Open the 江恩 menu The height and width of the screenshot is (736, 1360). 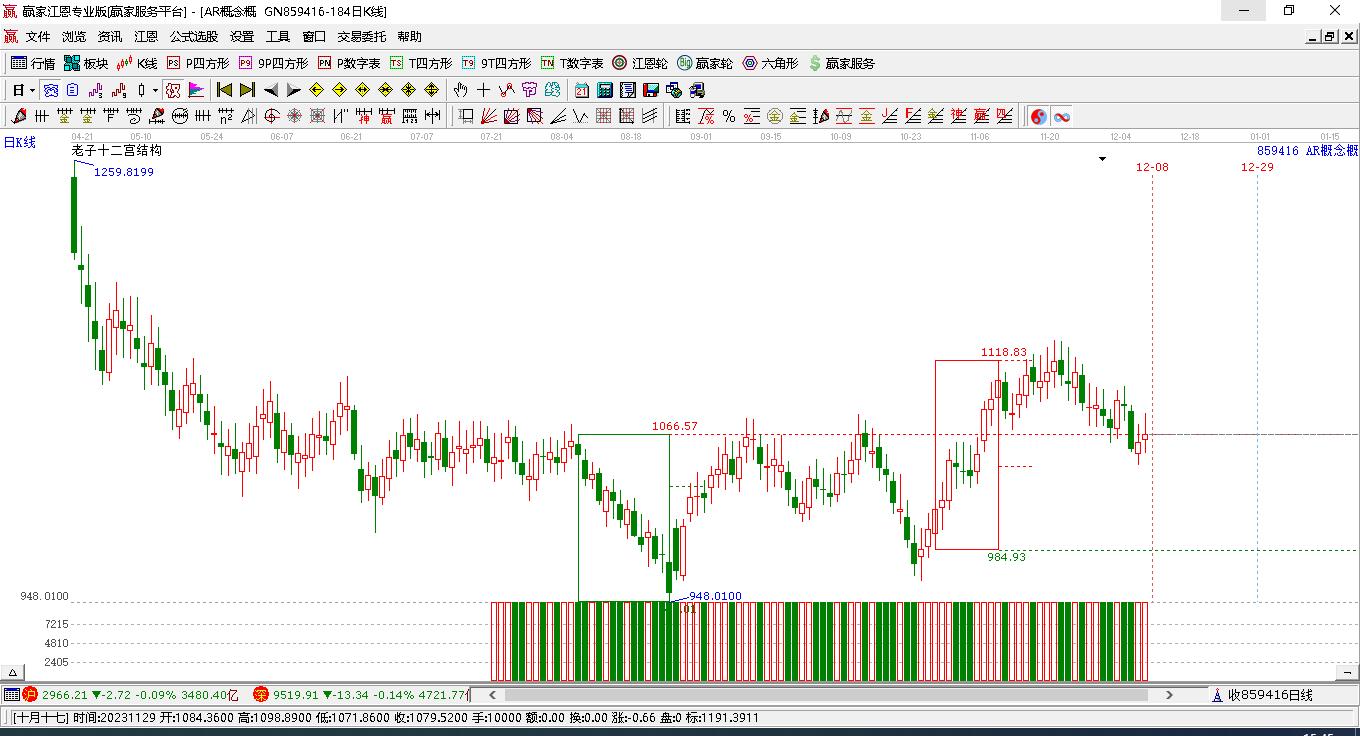(146, 37)
